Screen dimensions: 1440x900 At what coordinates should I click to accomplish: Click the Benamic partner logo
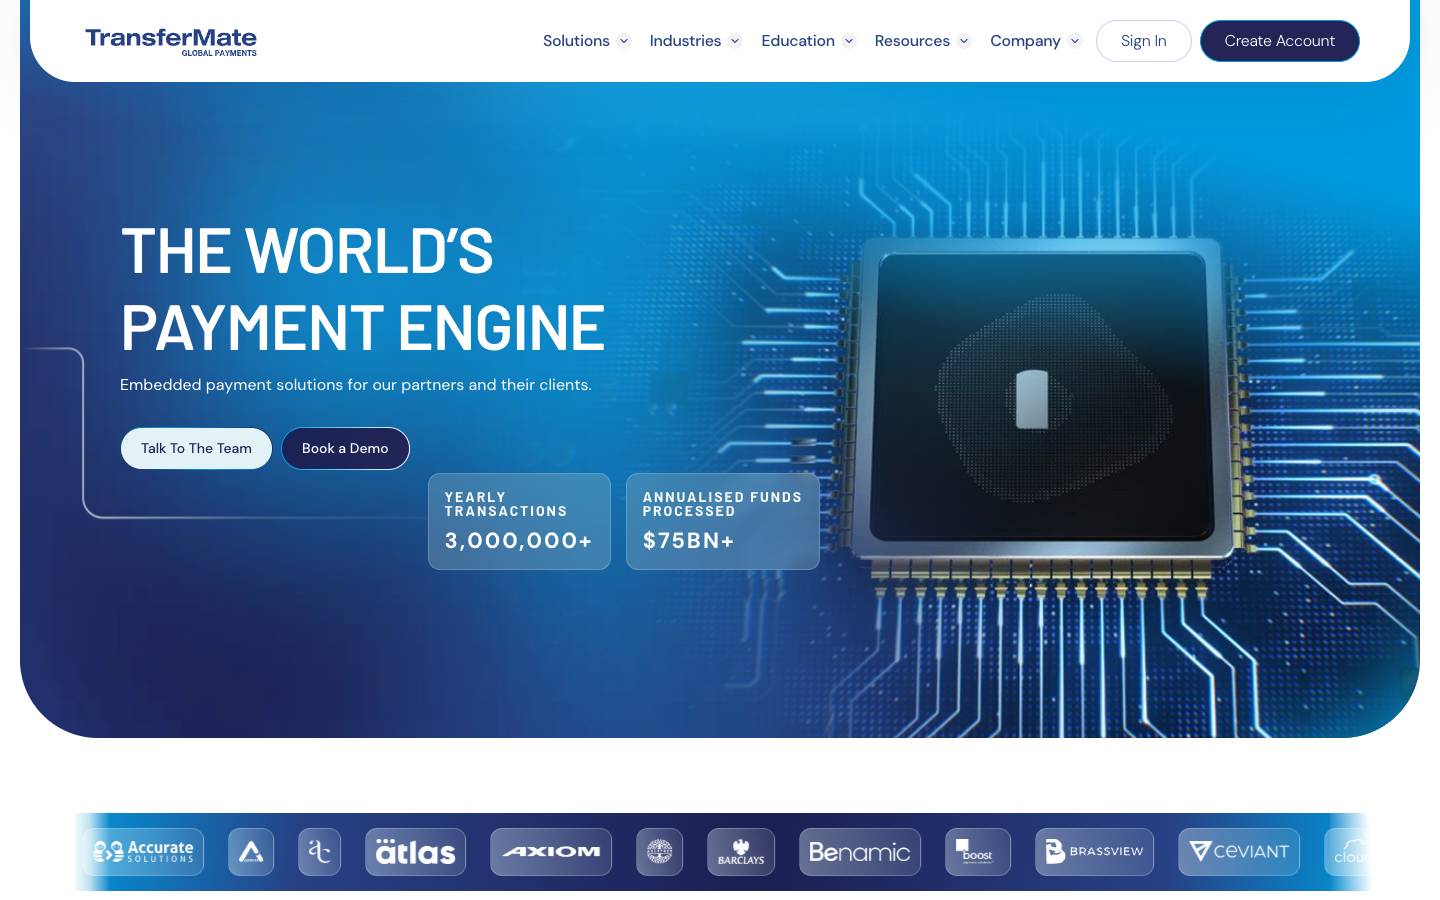coord(860,852)
